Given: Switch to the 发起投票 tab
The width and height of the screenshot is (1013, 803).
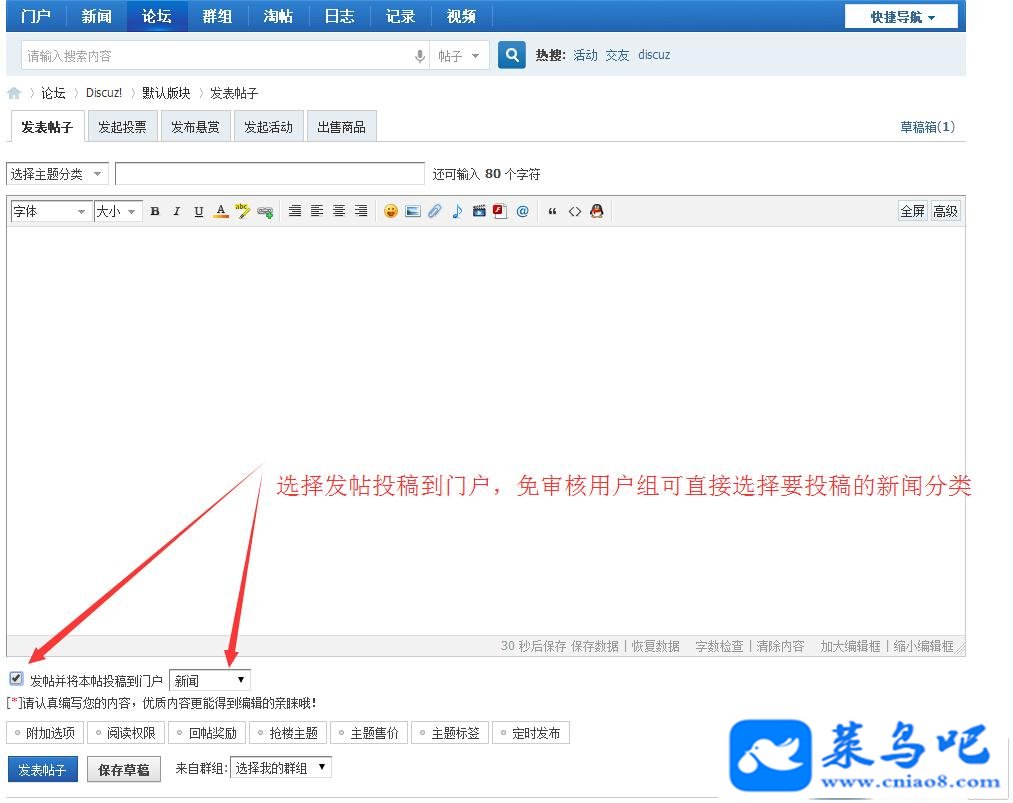Looking at the screenshot, I should (122, 127).
